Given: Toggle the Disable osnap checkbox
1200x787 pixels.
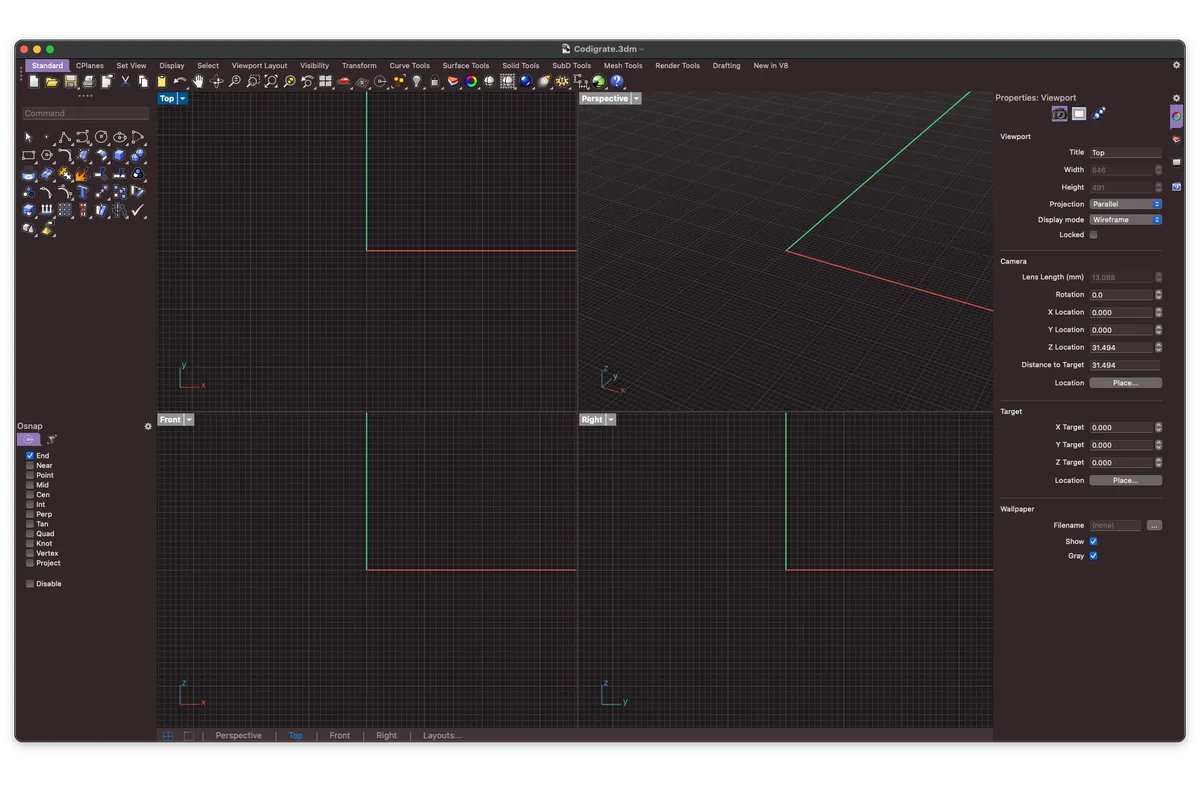Looking at the screenshot, I should pos(30,584).
